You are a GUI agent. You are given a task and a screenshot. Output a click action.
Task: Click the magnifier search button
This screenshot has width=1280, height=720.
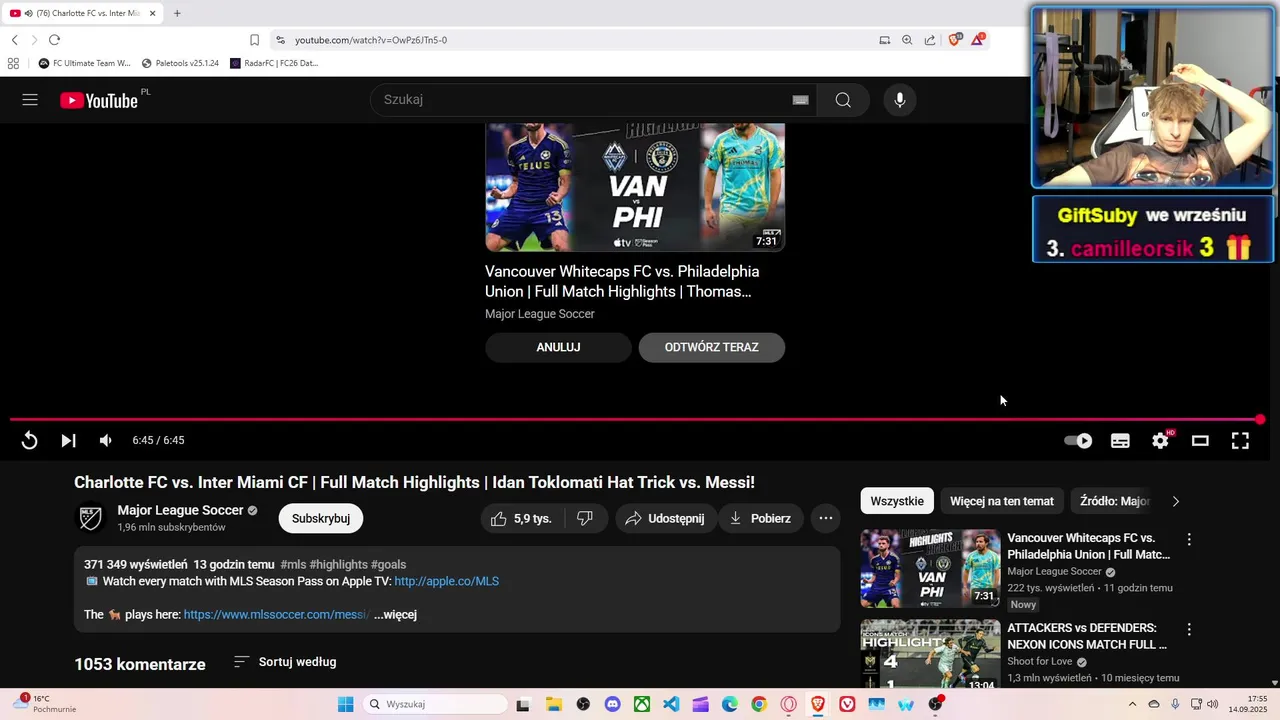tap(843, 100)
